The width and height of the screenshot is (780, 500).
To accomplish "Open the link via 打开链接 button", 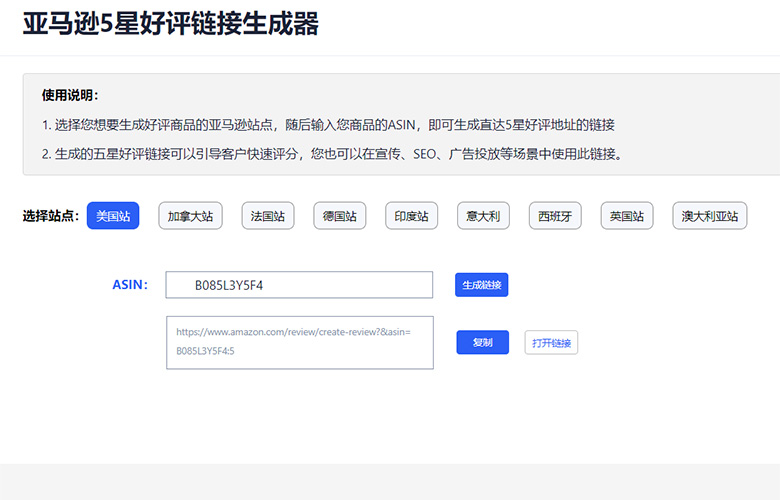I will coord(551,343).
